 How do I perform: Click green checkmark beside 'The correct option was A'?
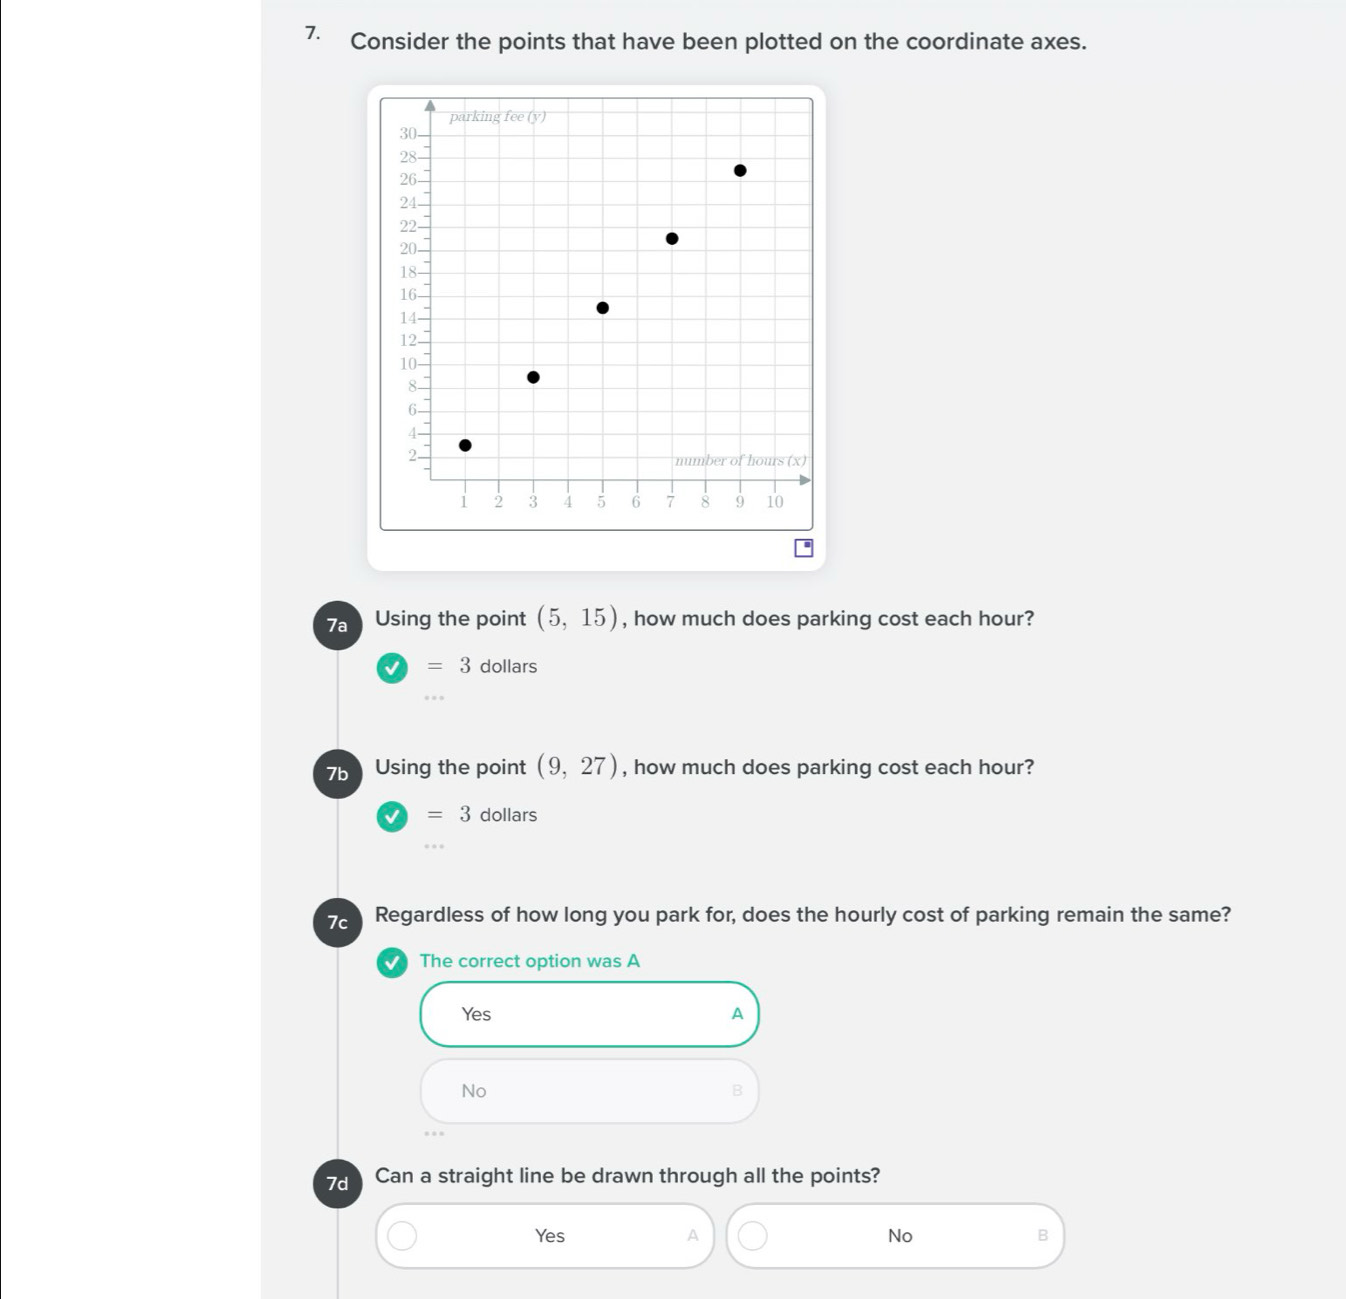point(392,962)
